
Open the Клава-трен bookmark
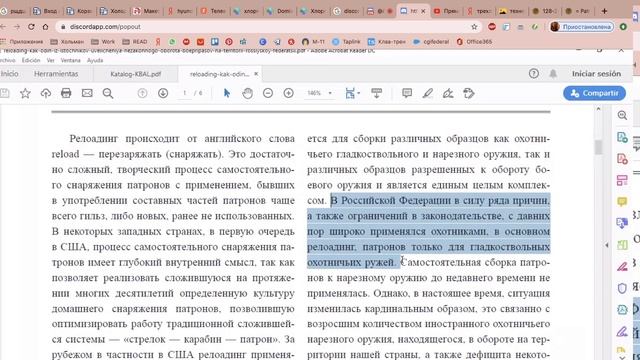387,42
